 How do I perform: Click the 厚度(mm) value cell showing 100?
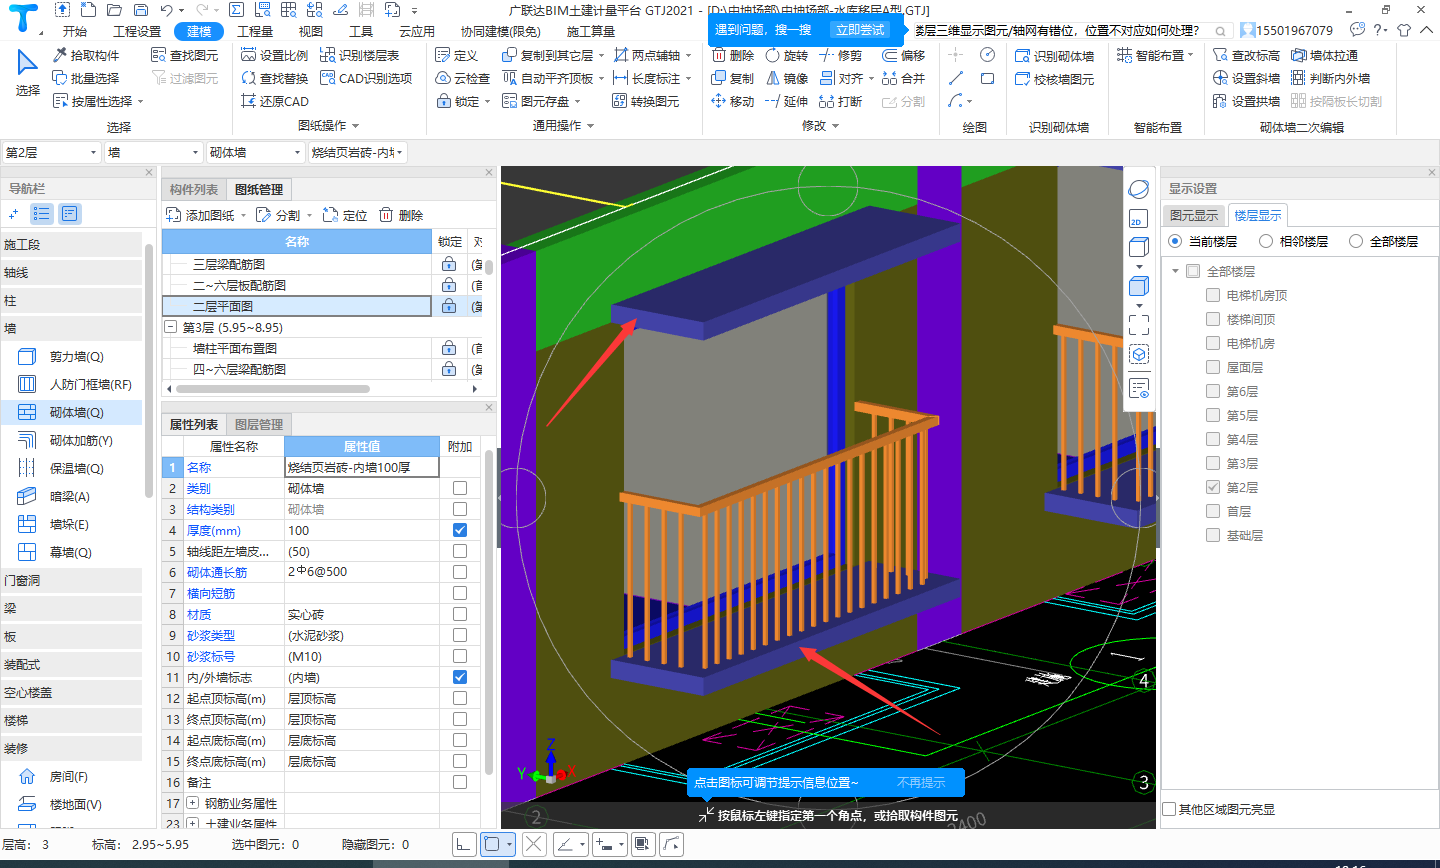(x=362, y=530)
